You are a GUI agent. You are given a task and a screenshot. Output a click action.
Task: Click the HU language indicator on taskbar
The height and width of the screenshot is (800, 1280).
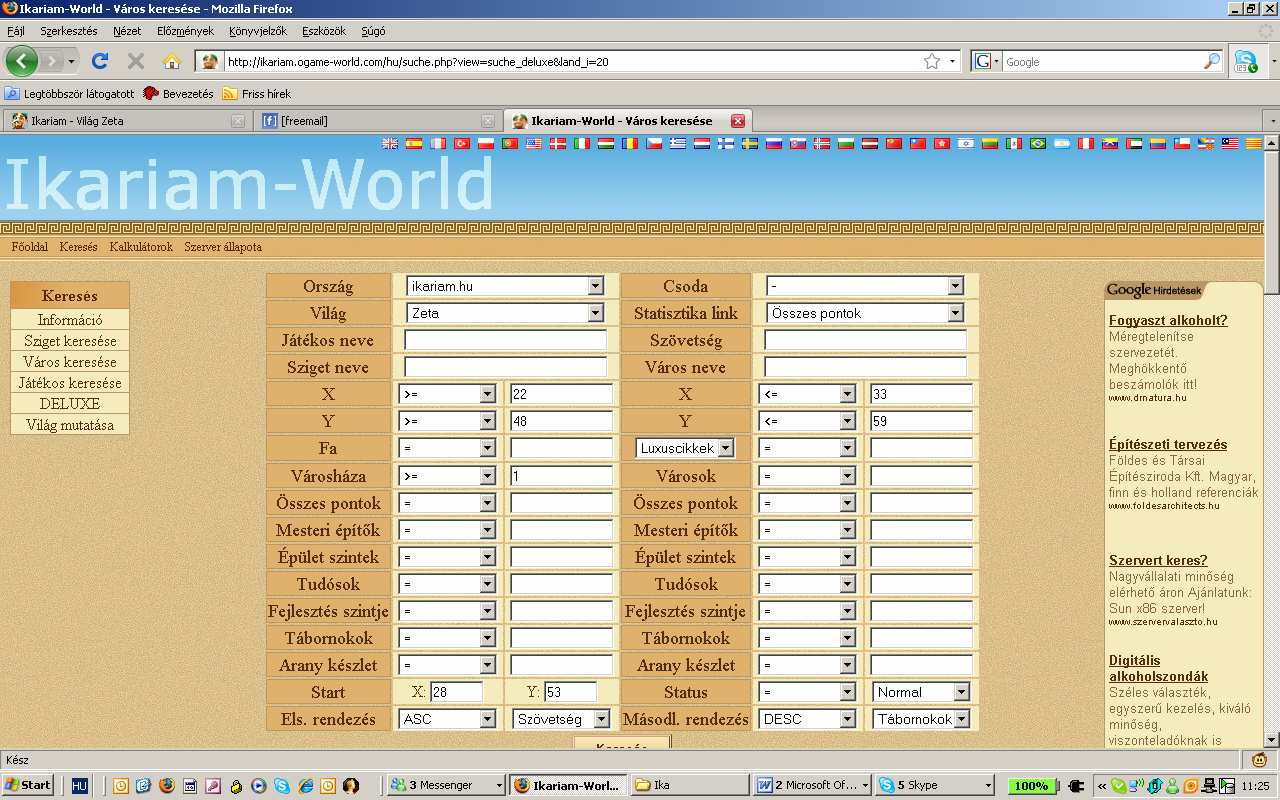[80, 785]
